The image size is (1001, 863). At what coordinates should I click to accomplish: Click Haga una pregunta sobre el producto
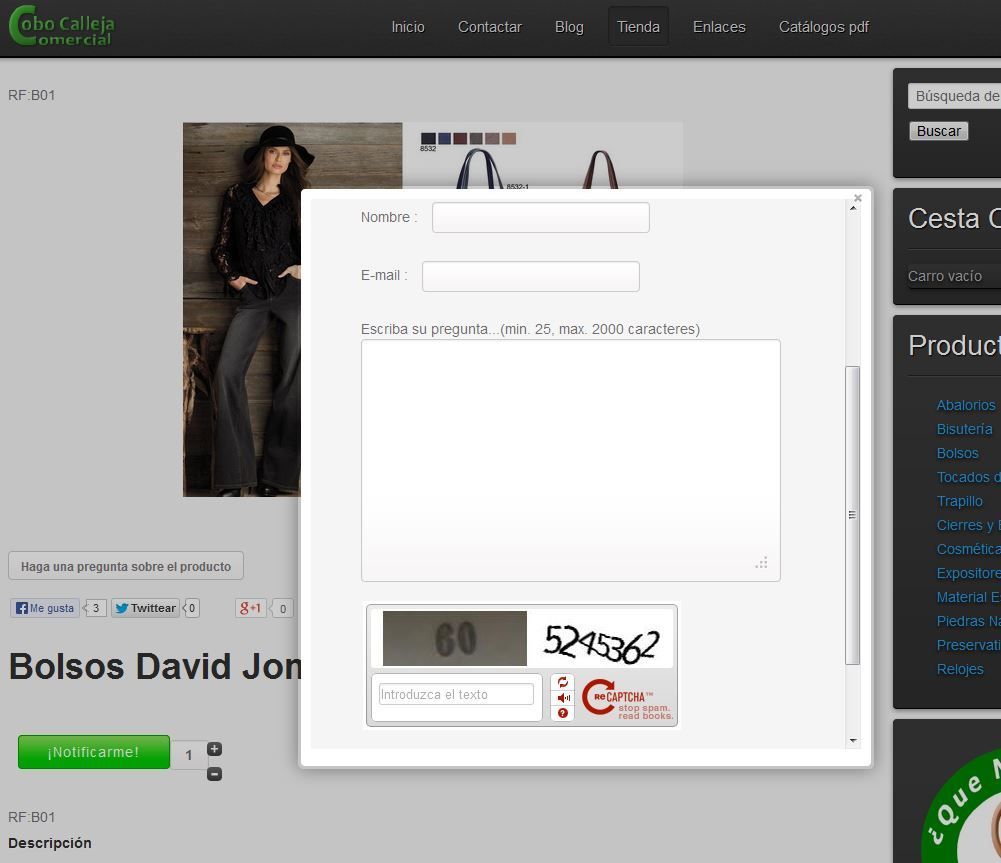pos(126,566)
